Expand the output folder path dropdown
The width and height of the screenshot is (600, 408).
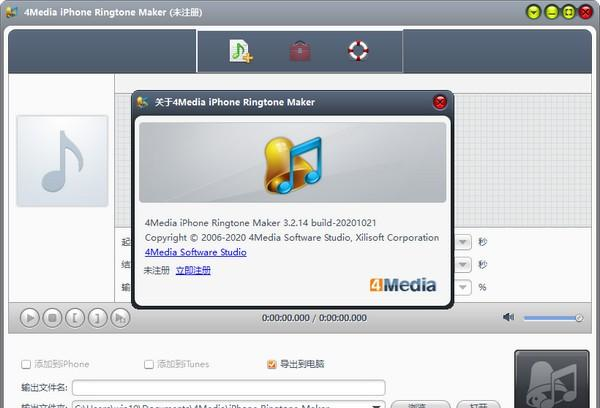(377, 405)
